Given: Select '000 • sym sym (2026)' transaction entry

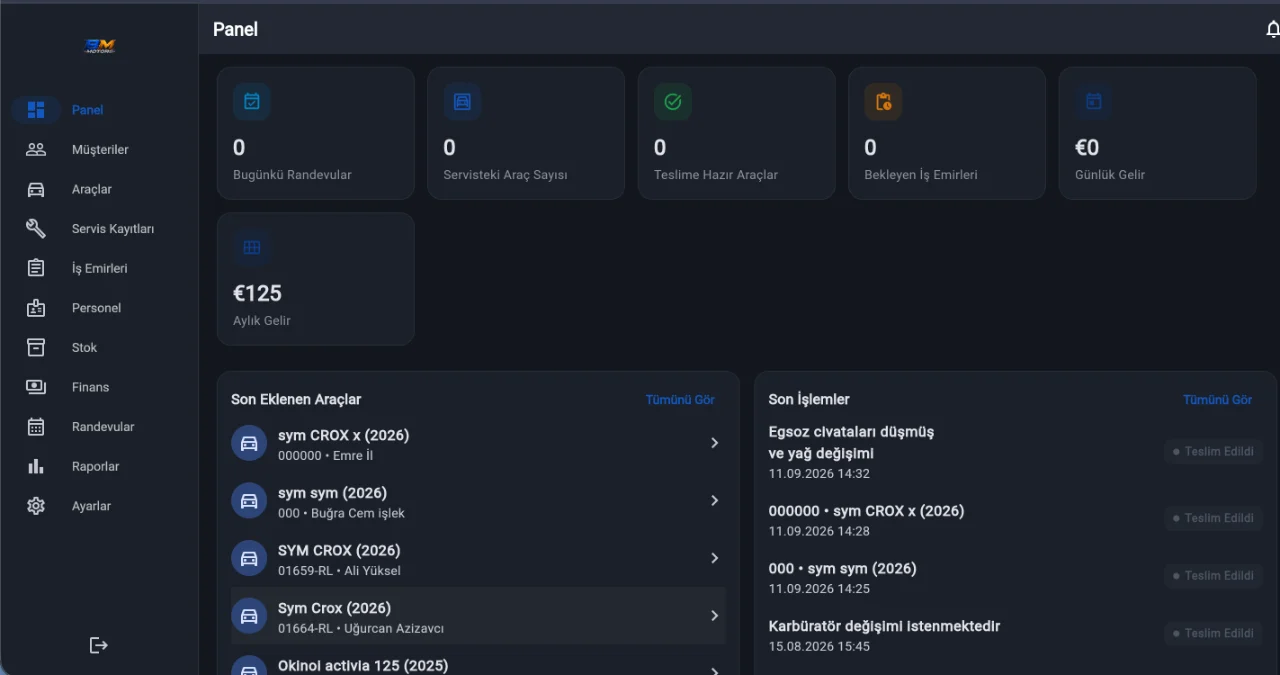Looking at the screenshot, I should click(842, 568).
